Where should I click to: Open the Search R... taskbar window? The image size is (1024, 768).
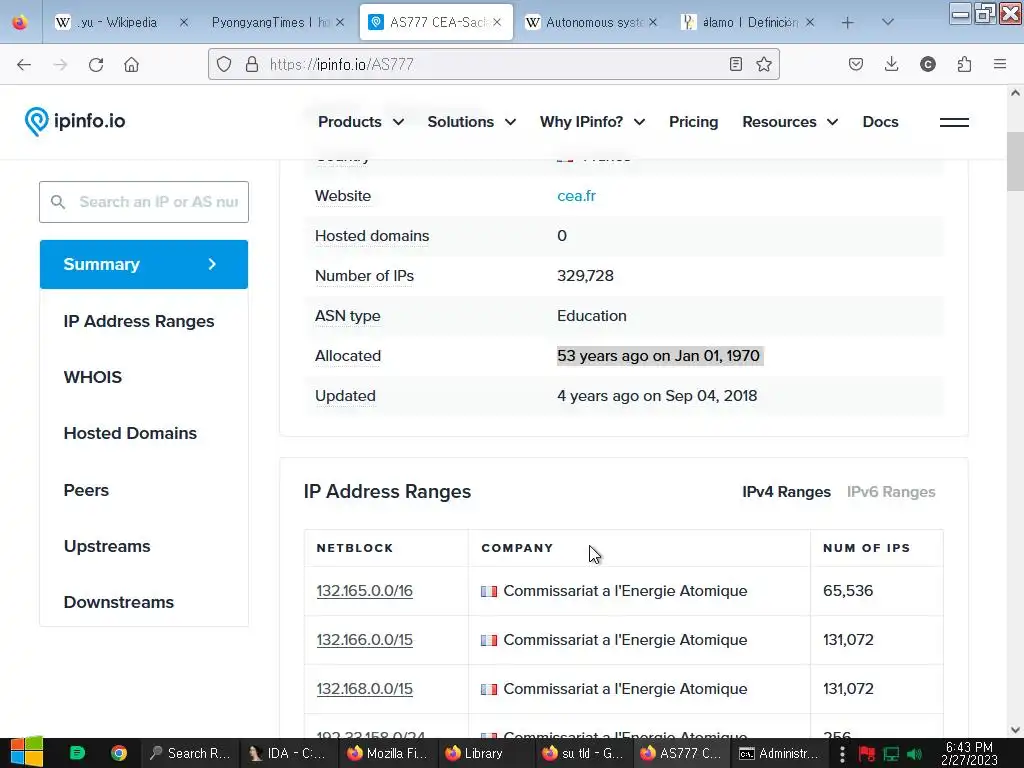coord(191,754)
